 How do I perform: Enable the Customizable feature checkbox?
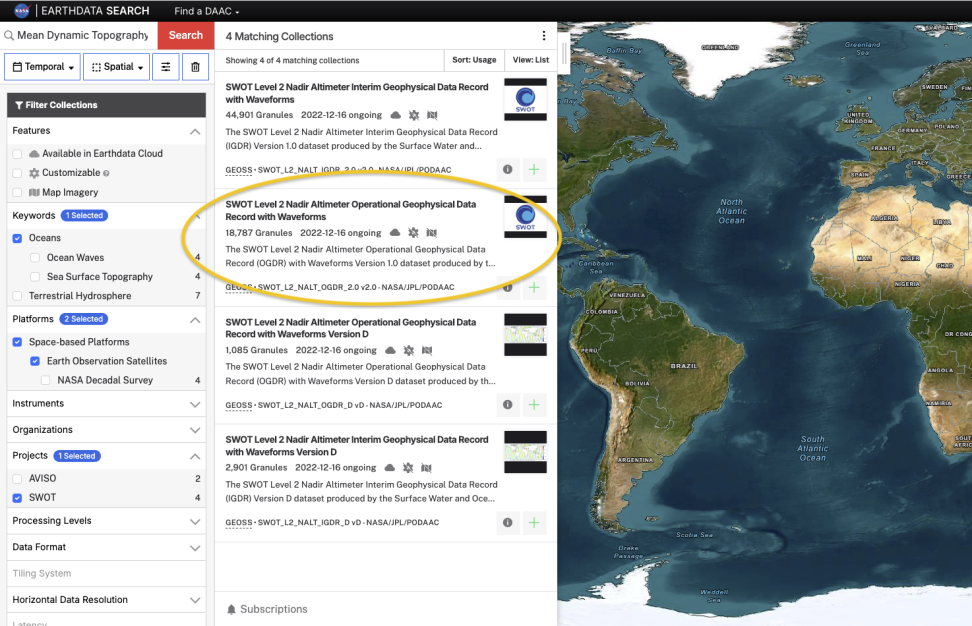tap(17, 173)
